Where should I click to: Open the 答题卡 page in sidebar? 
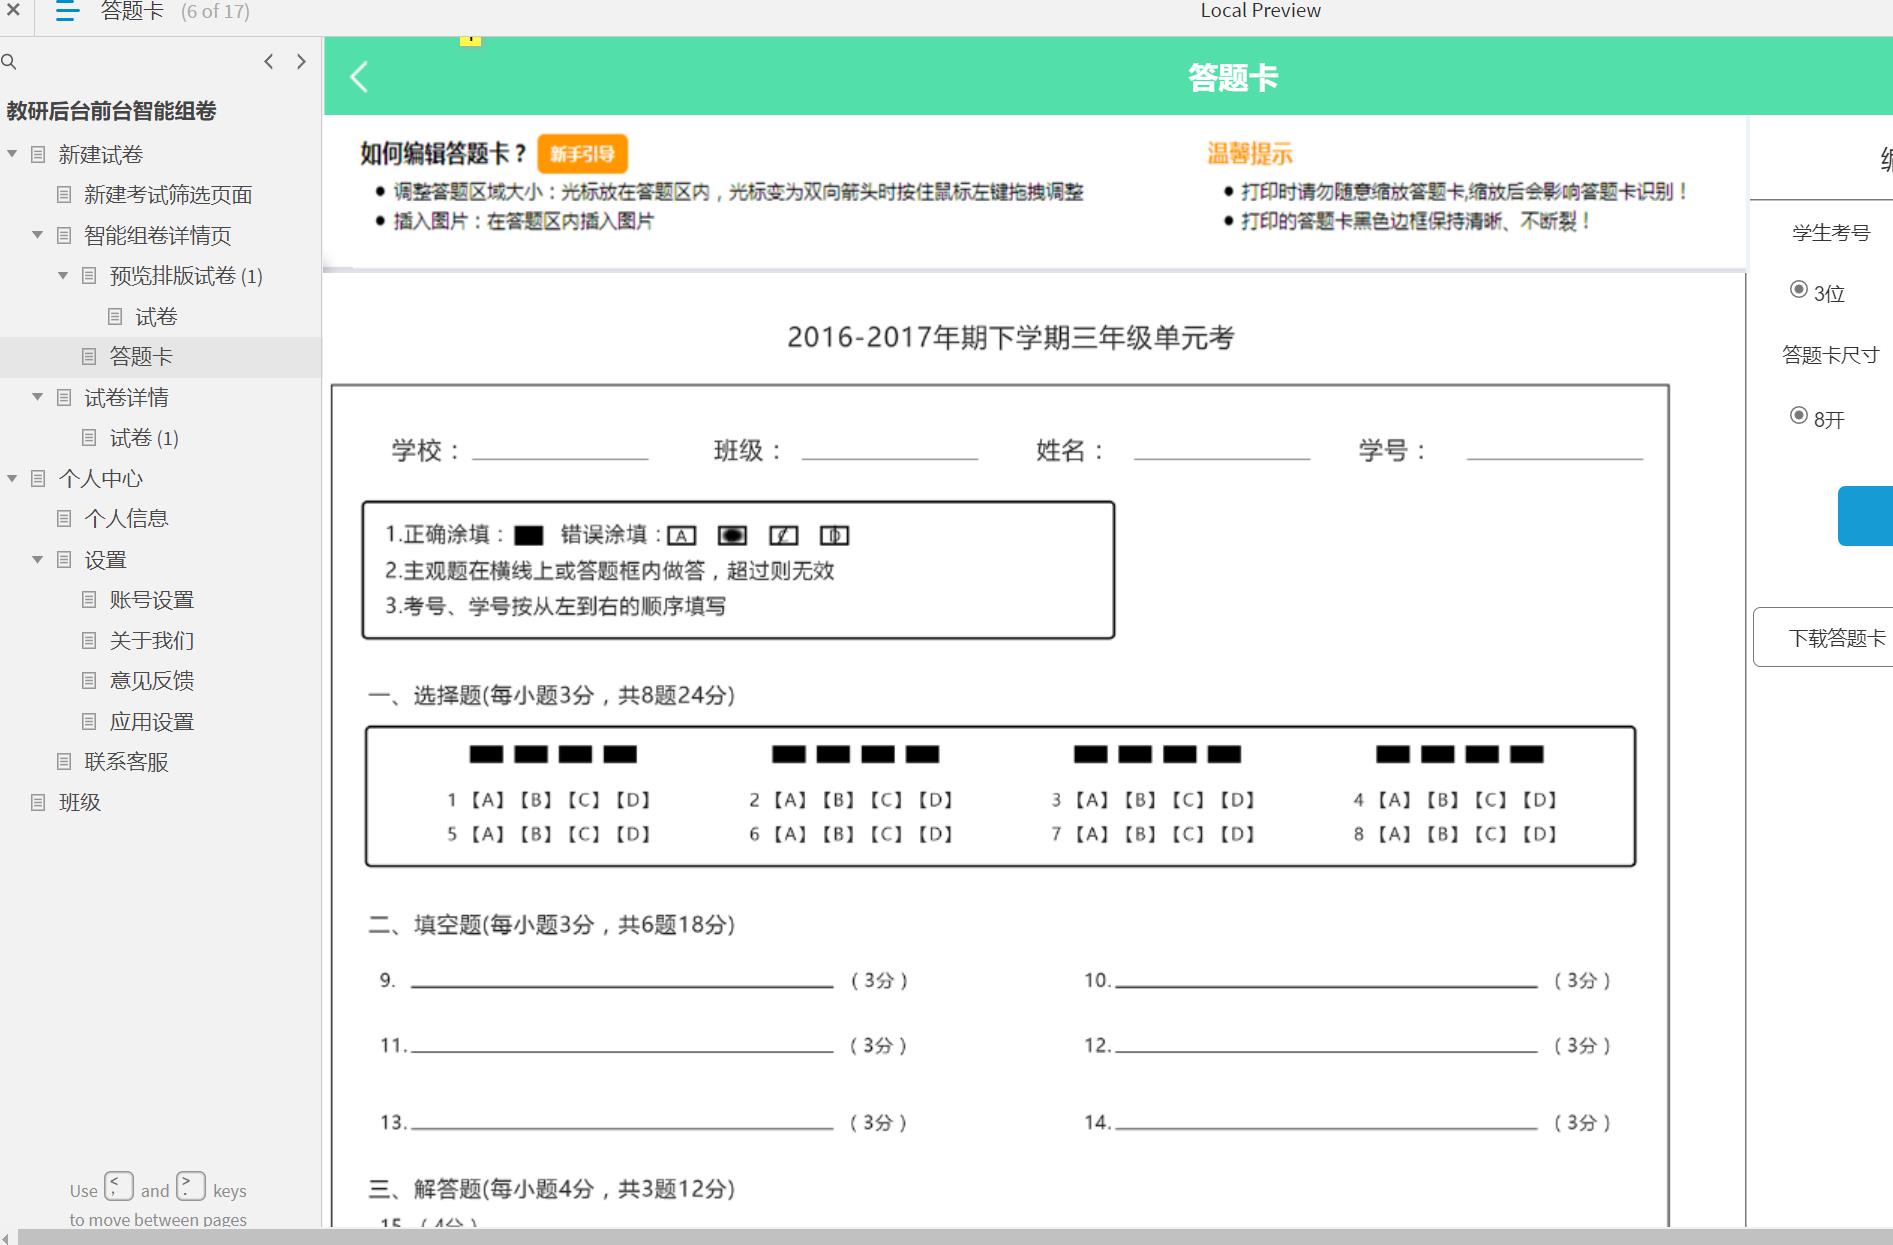click(x=141, y=357)
